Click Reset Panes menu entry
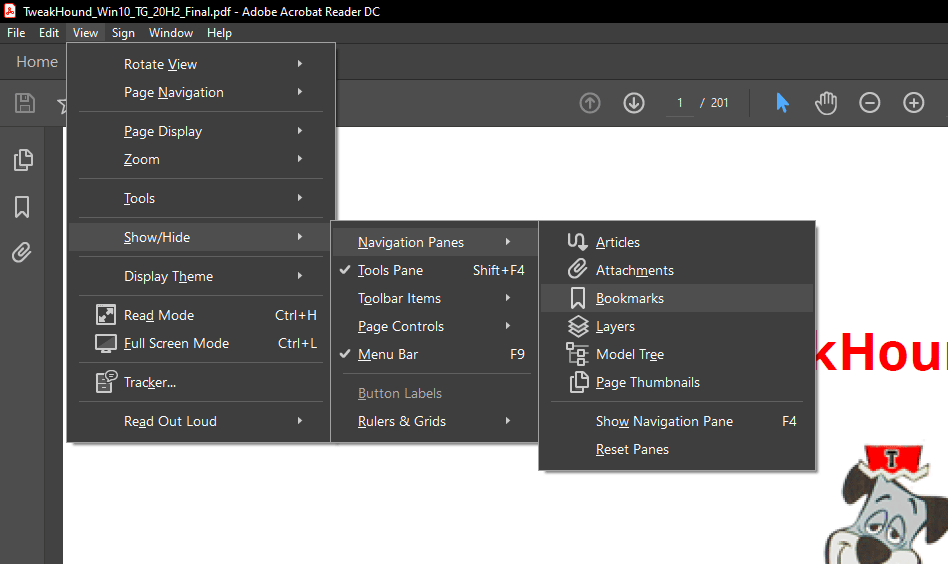 (x=677, y=450)
